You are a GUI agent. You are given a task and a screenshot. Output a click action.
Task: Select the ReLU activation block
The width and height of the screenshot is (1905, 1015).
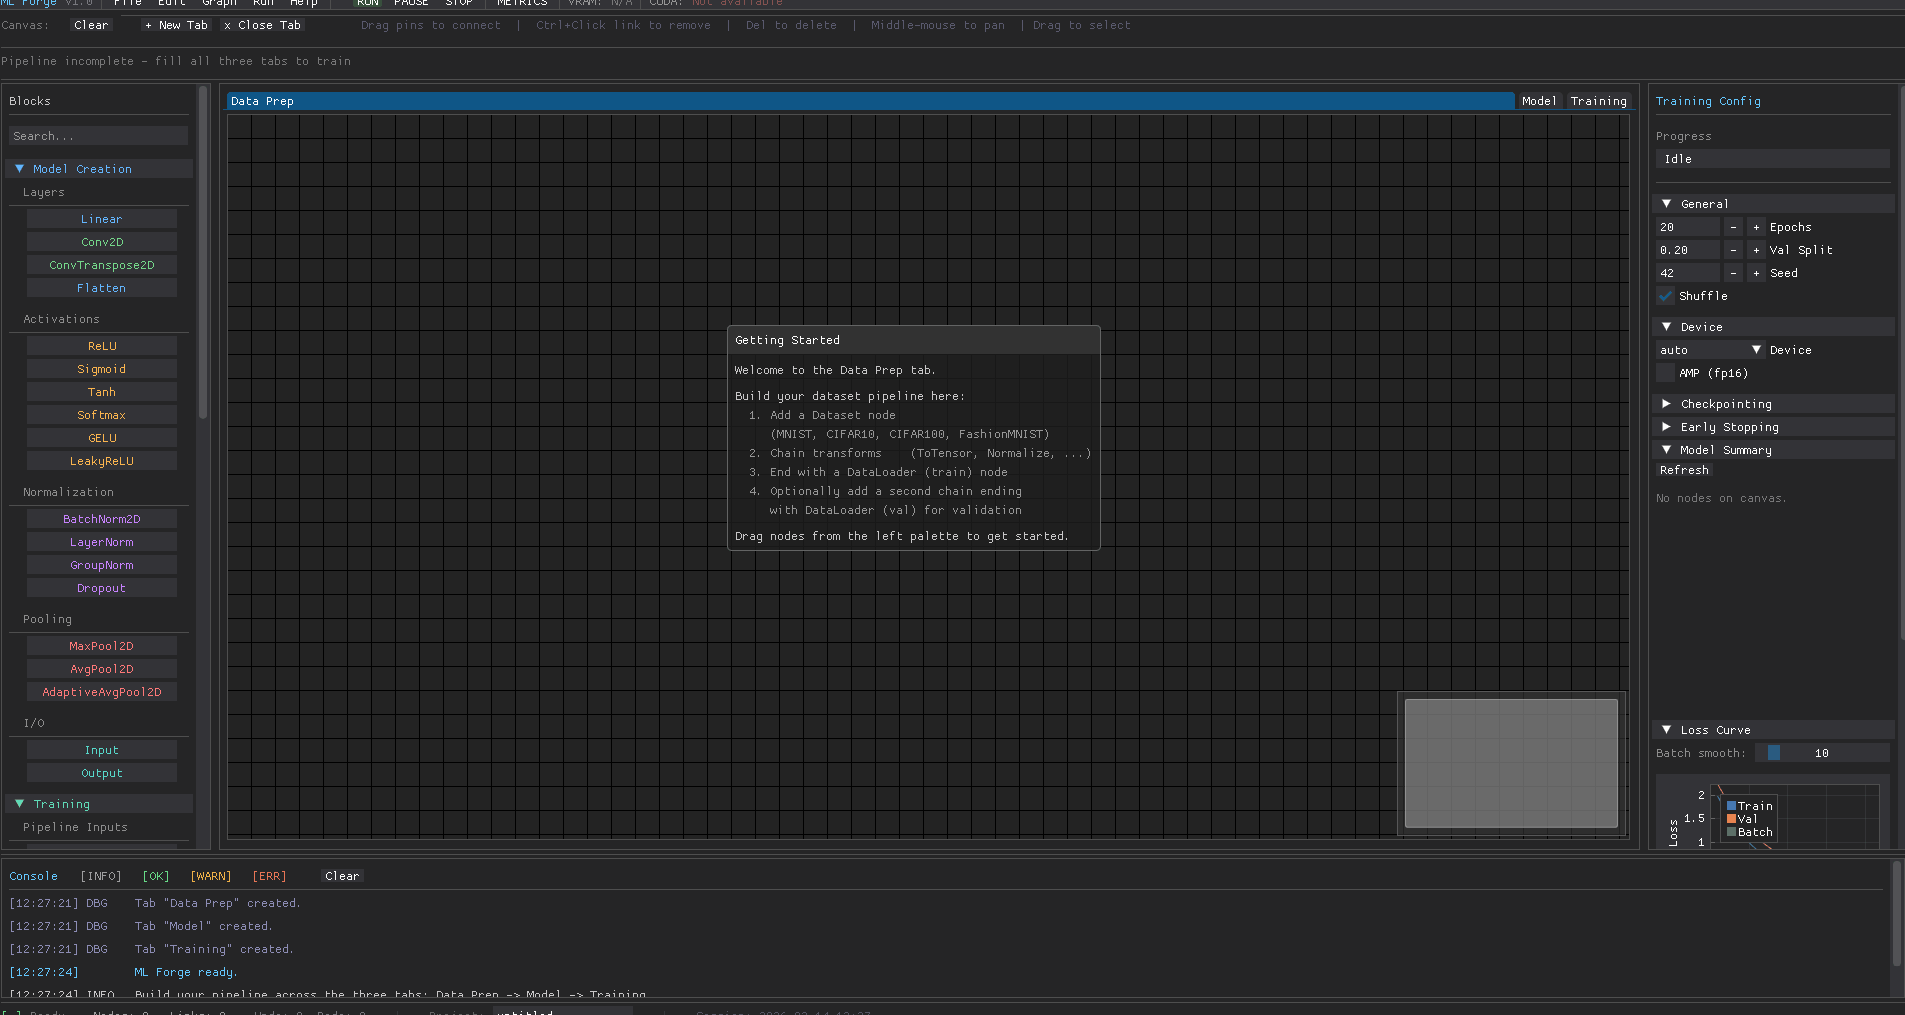click(x=101, y=345)
